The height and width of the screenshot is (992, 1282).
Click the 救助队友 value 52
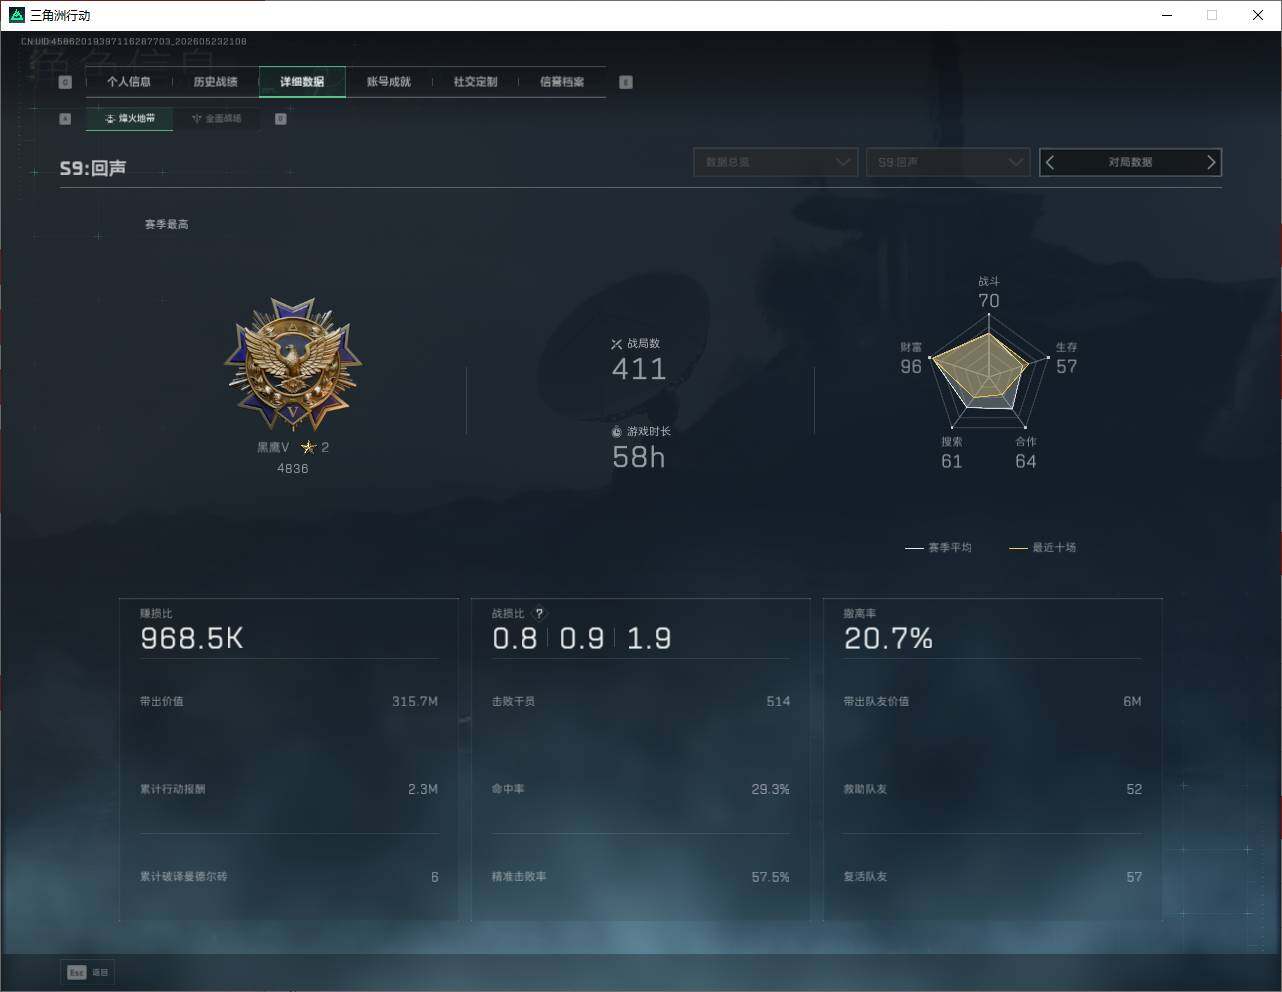click(x=1134, y=790)
